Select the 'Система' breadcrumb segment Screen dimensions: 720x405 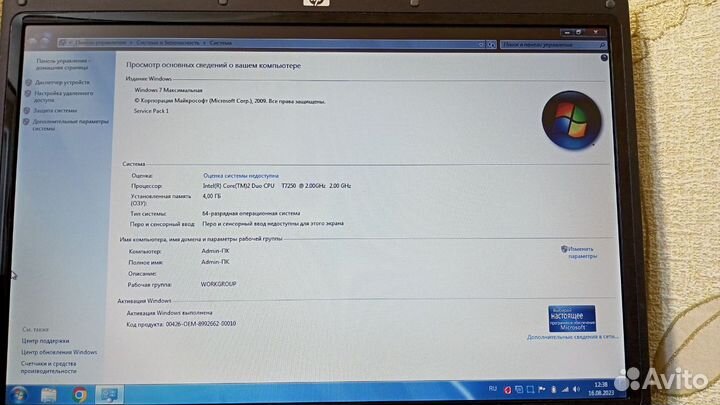pyautogui.click(x=221, y=43)
